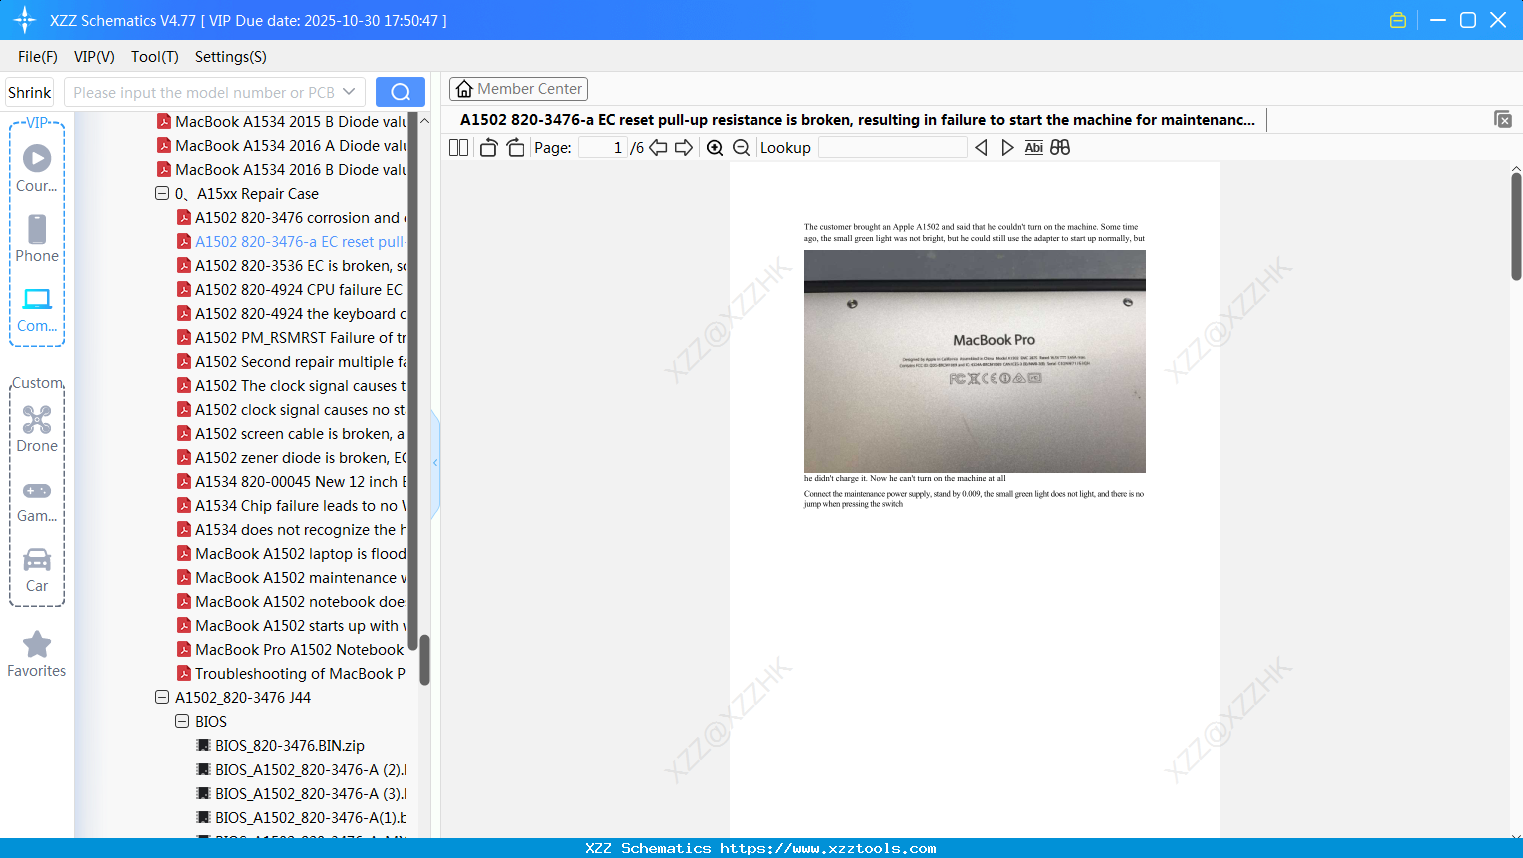Open A1502 820-3476 corrosion case
Screen dimensions: 1523x858
[291, 218]
